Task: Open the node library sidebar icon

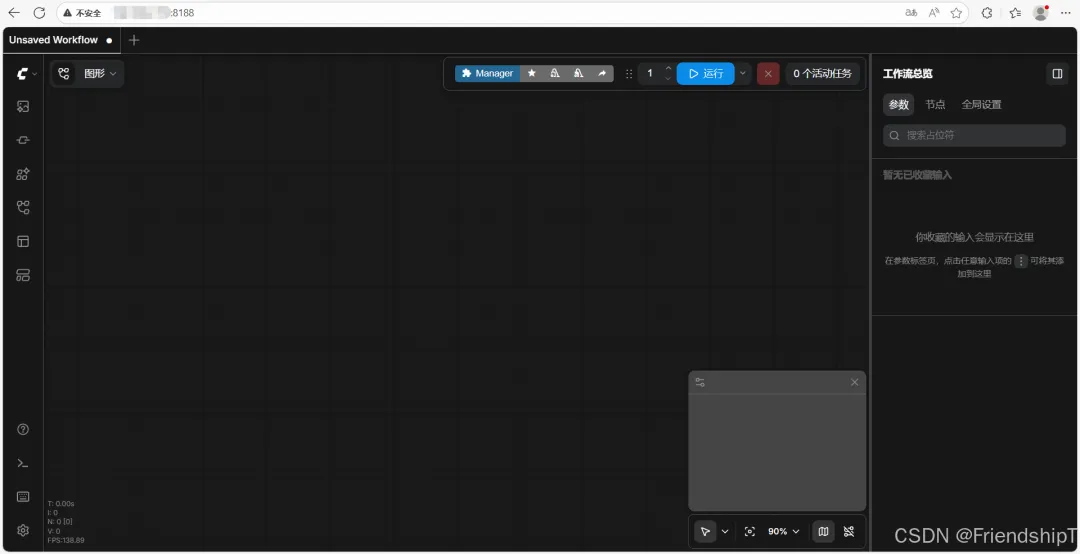Action: pos(23,140)
